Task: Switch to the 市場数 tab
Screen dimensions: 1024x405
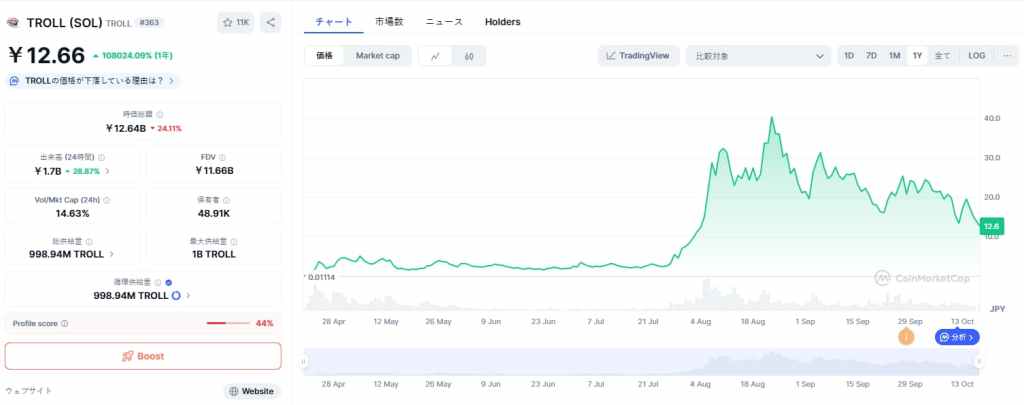Action: click(x=390, y=21)
